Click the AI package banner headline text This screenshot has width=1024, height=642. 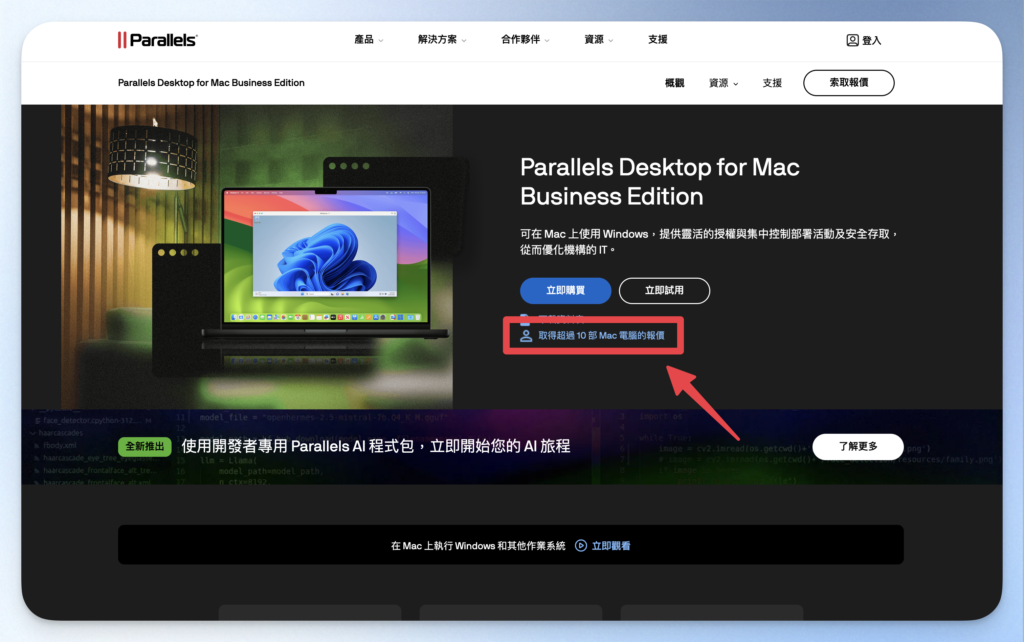click(376, 446)
